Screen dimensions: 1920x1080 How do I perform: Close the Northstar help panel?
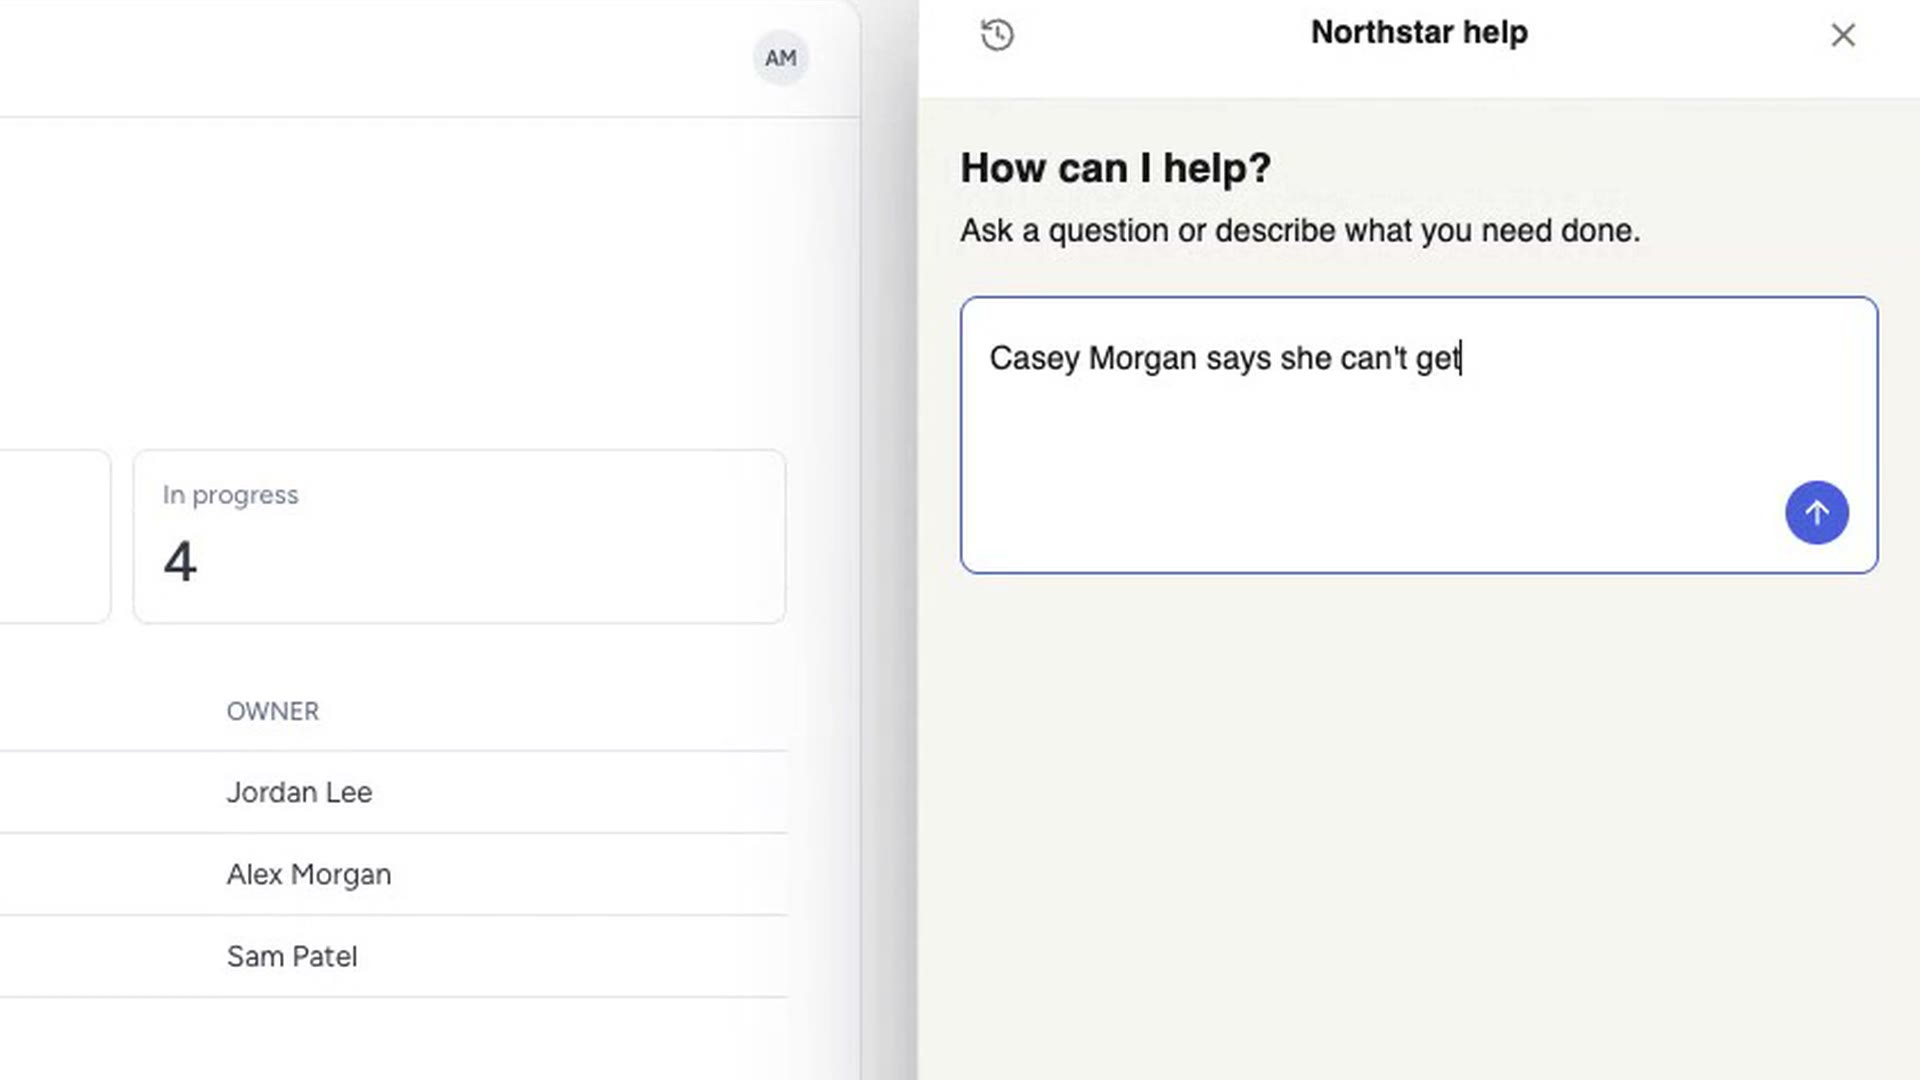(x=1843, y=35)
